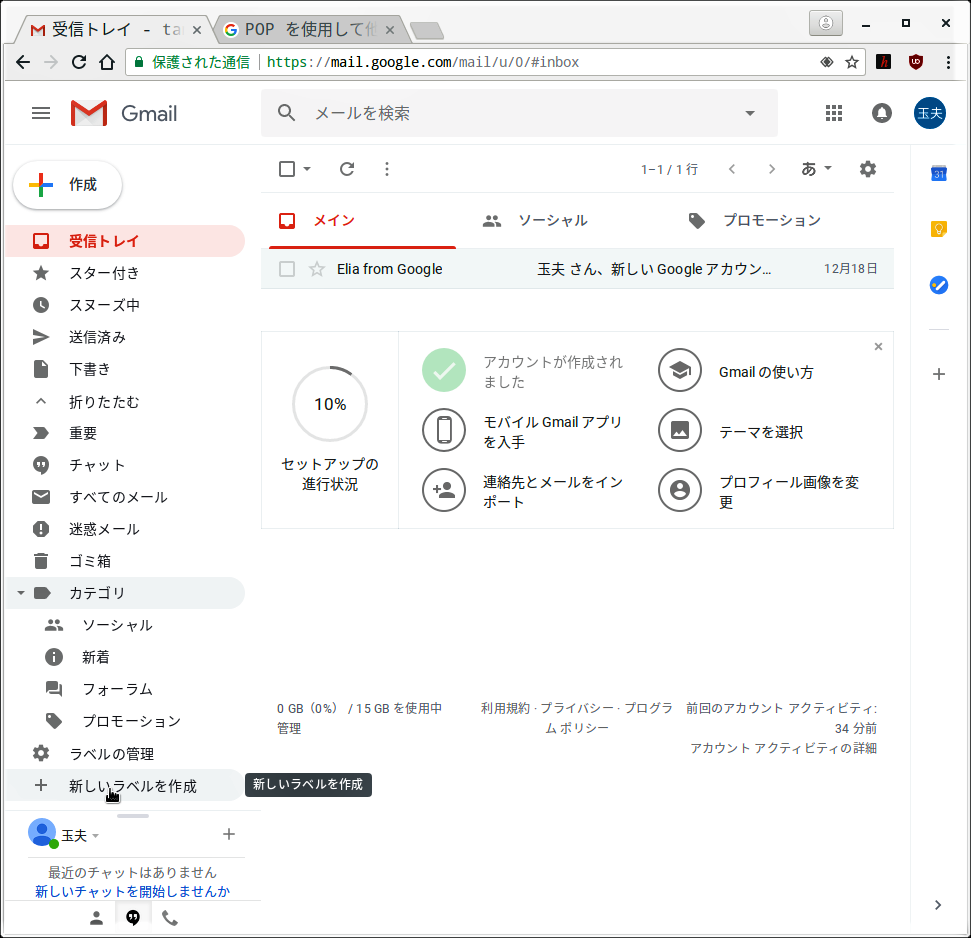
Task: Open the フォーラム category
Action: pos(125,689)
